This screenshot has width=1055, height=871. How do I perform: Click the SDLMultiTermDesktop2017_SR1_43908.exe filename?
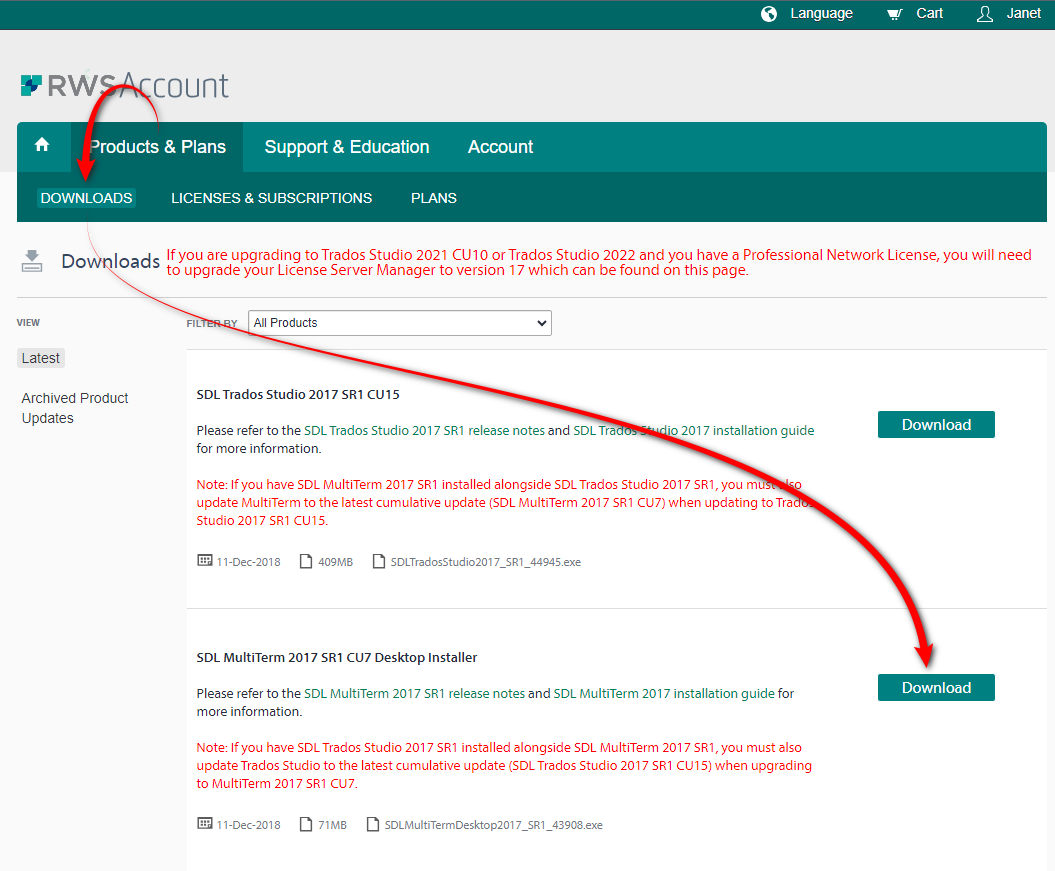(x=493, y=825)
